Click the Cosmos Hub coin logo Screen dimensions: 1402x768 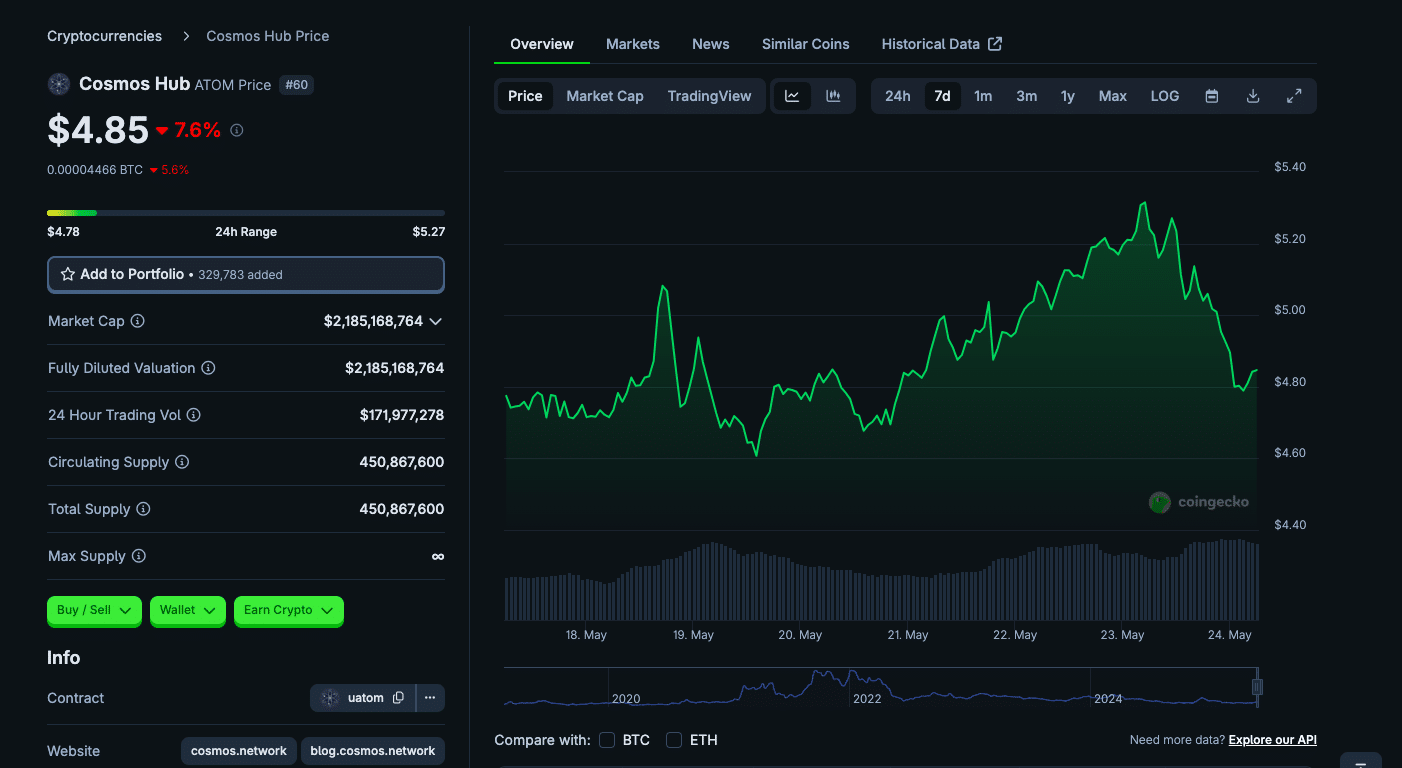click(59, 84)
